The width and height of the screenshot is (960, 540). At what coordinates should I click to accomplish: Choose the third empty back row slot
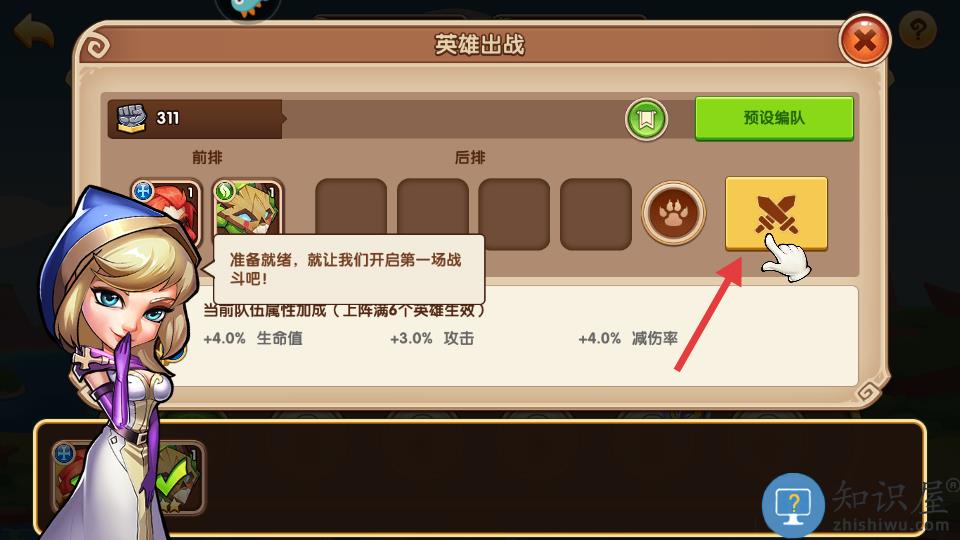(x=514, y=214)
